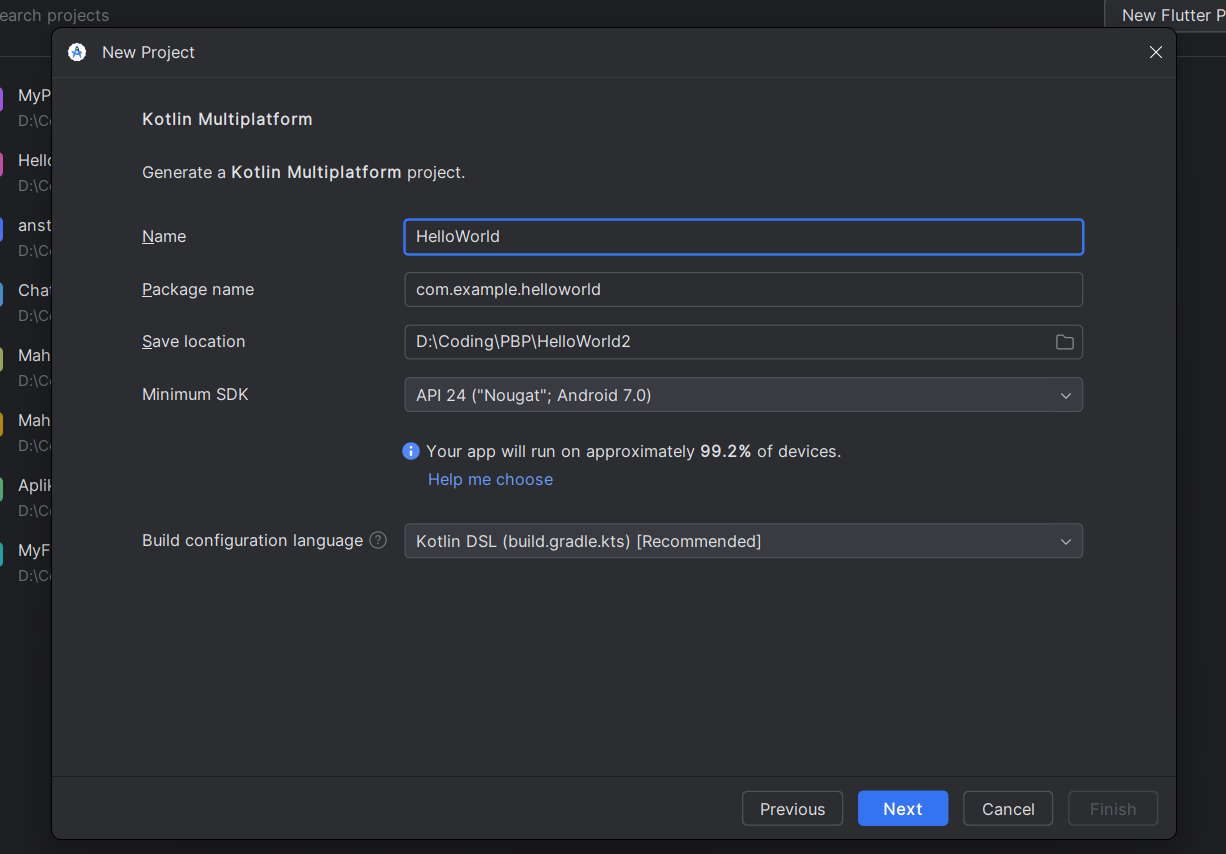Click the New Flutter Project button
The width and height of the screenshot is (1226, 854).
coord(1166,15)
